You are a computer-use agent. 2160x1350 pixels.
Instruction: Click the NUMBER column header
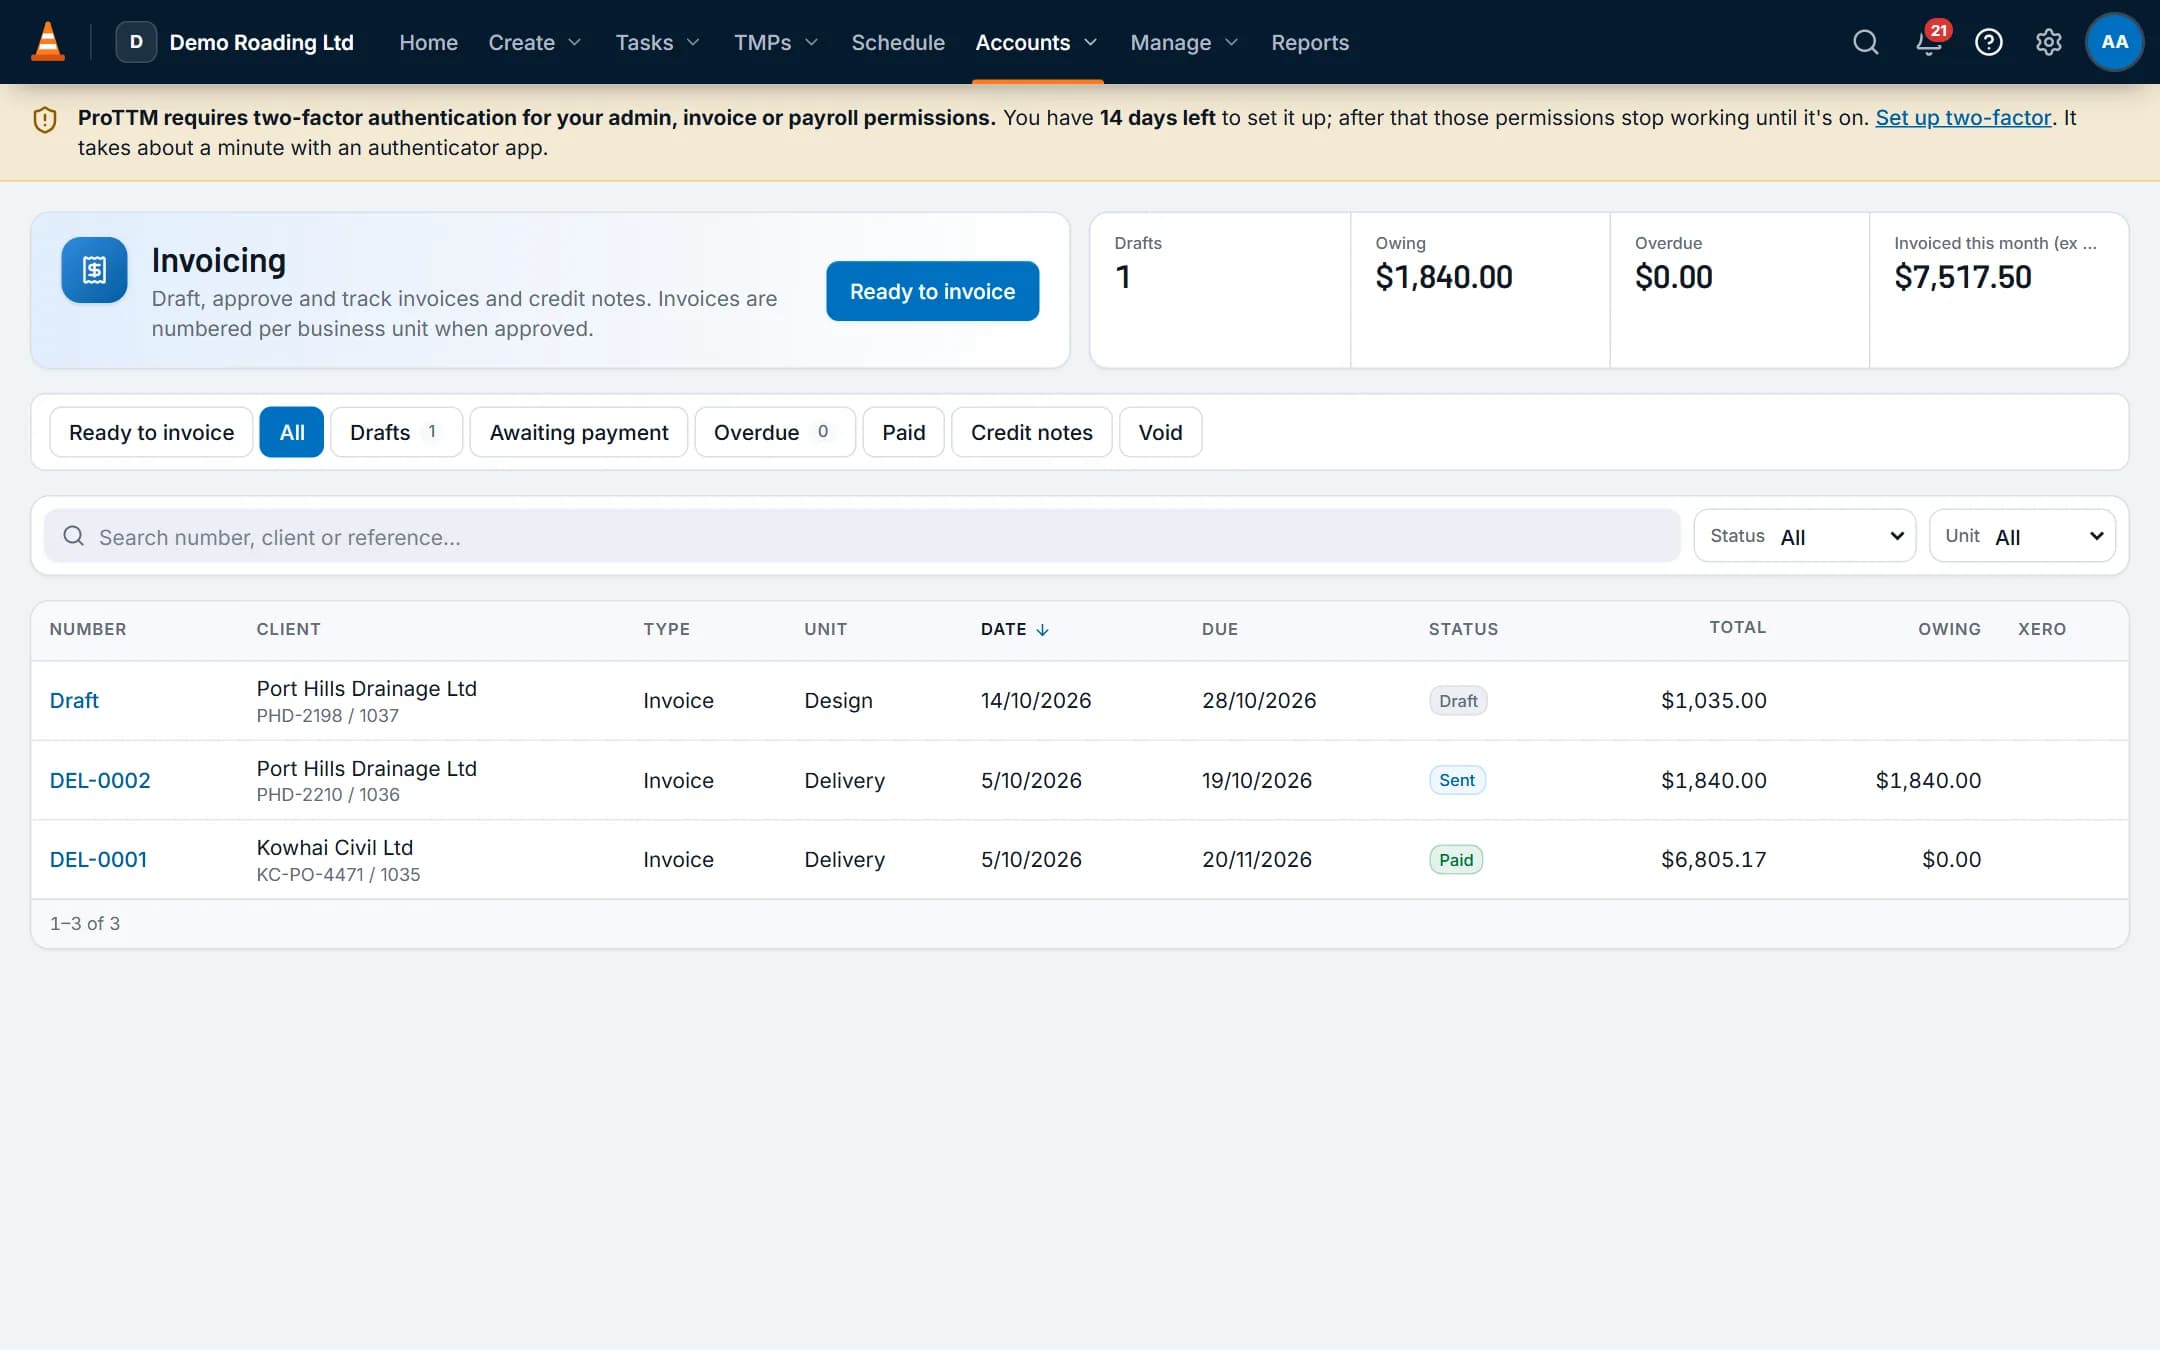point(88,629)
